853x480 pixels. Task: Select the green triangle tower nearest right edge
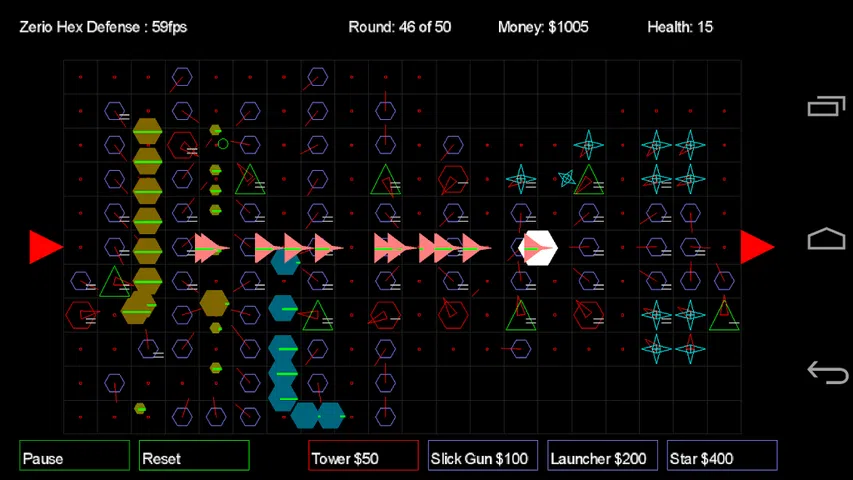coord(723,315)
